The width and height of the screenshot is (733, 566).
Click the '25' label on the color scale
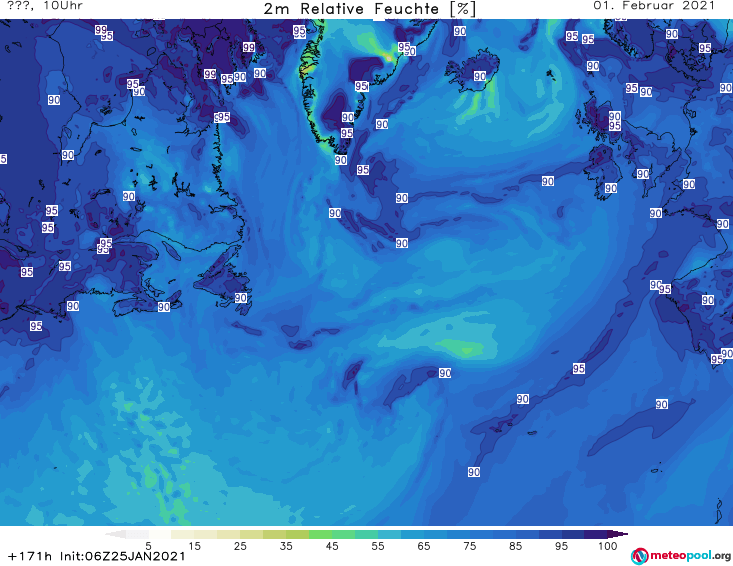pos(240,546)
